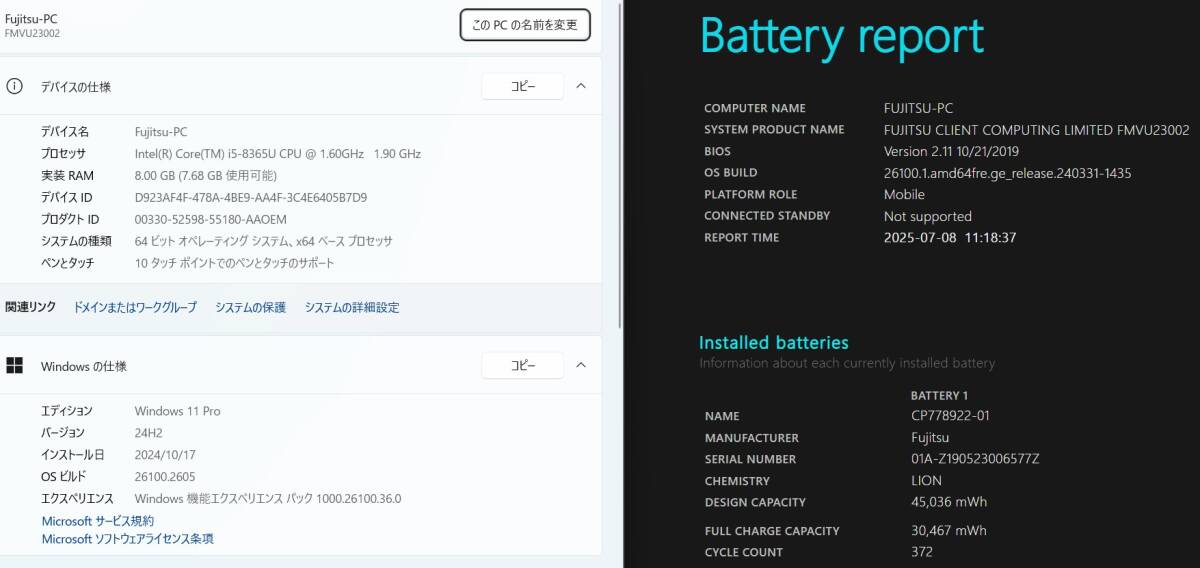Click the Intel Core i5-8365U processor text

[277, 154]
